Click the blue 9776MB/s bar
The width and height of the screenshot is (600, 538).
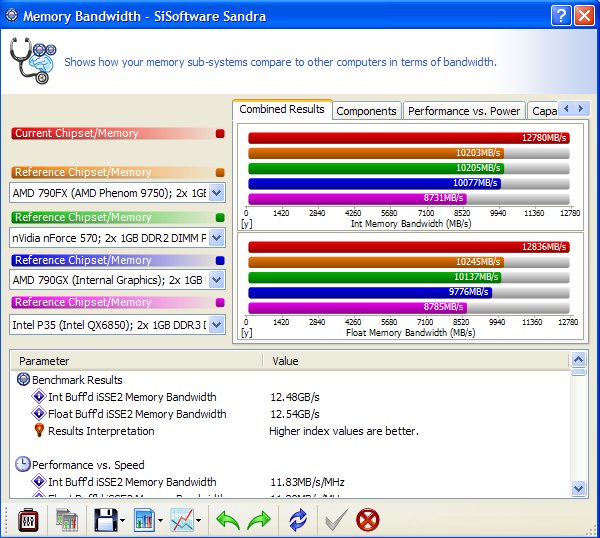[370, 292]
